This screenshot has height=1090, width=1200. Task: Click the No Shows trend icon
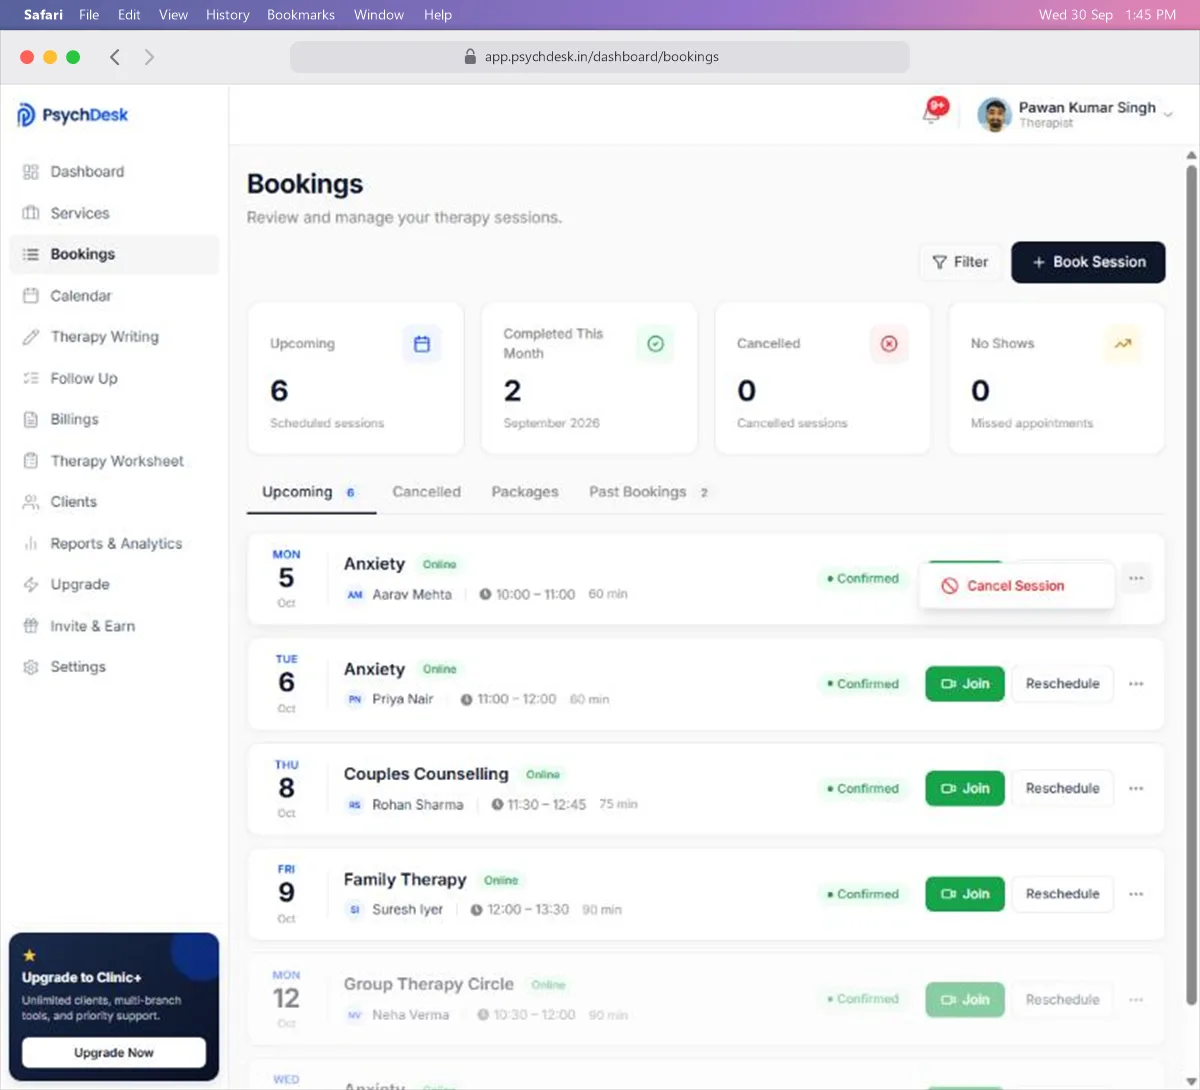click(x=1123, y=344)
